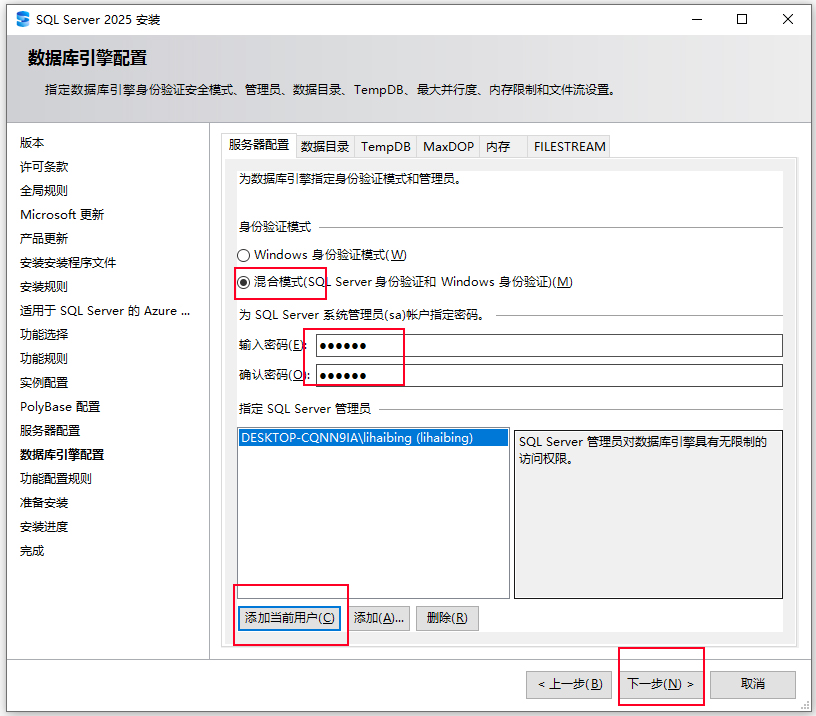816x716 pixels.
Task: Click 版本 step in sidebar
Action: (32, 143)
